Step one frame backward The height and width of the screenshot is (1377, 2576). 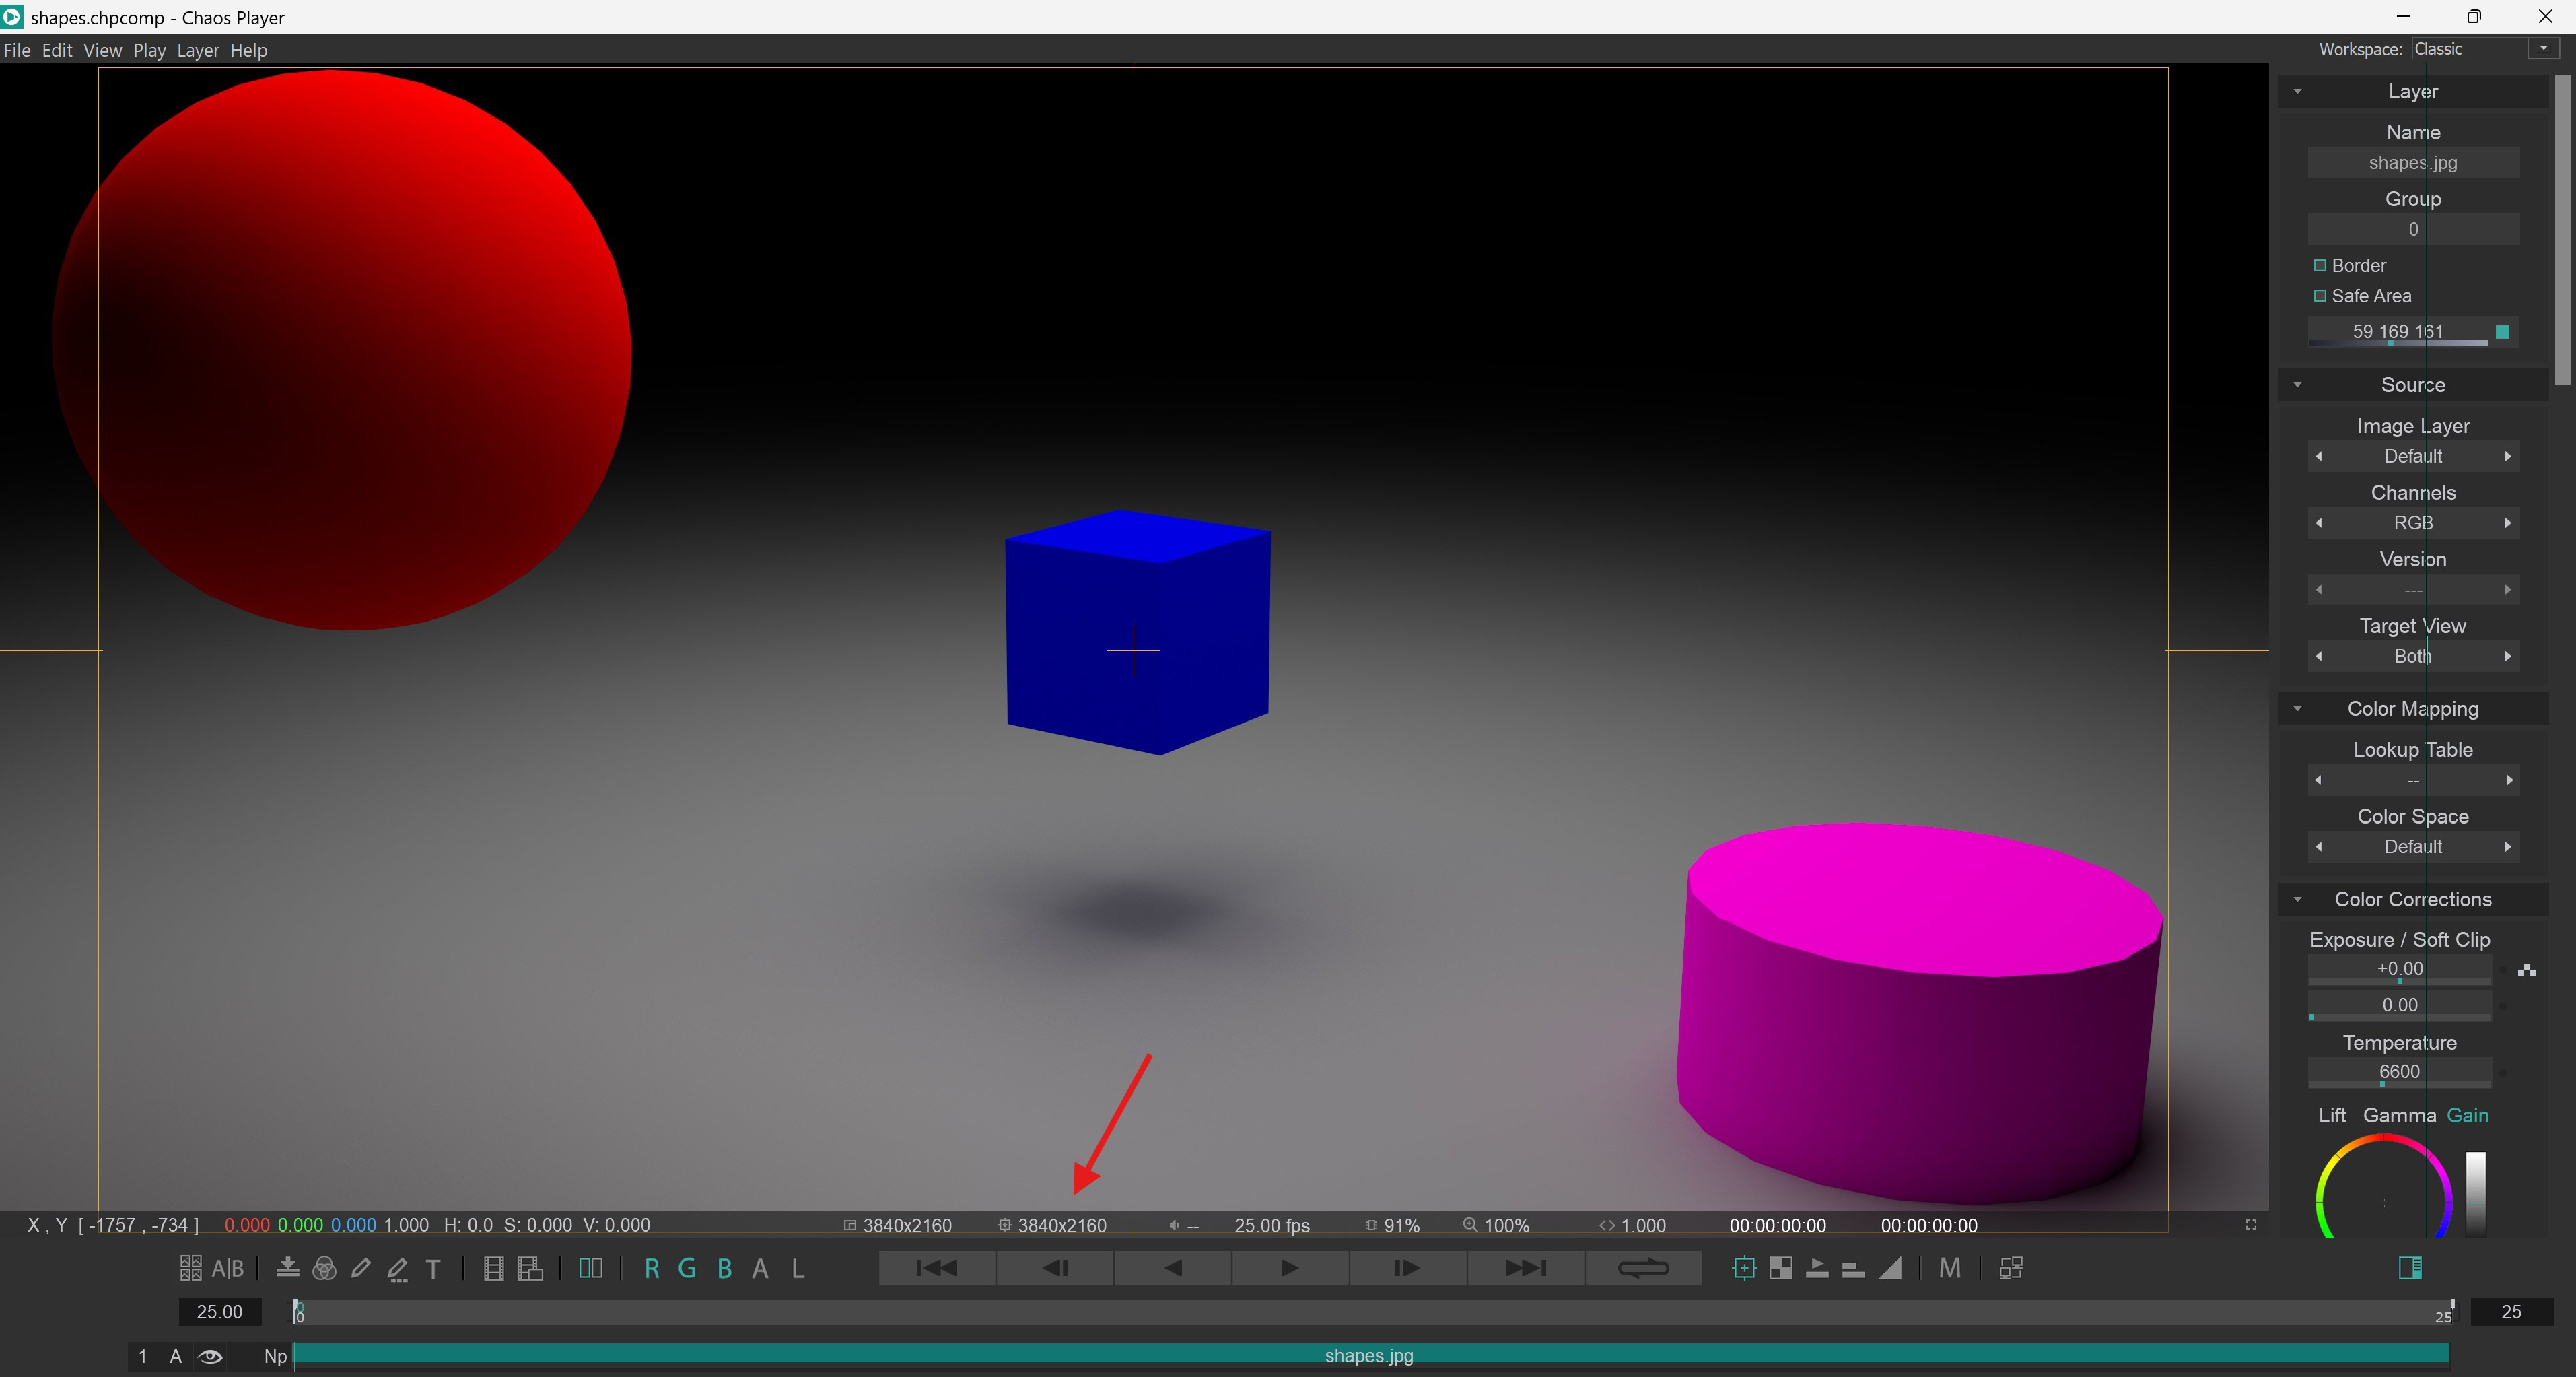point(1055,1268)
